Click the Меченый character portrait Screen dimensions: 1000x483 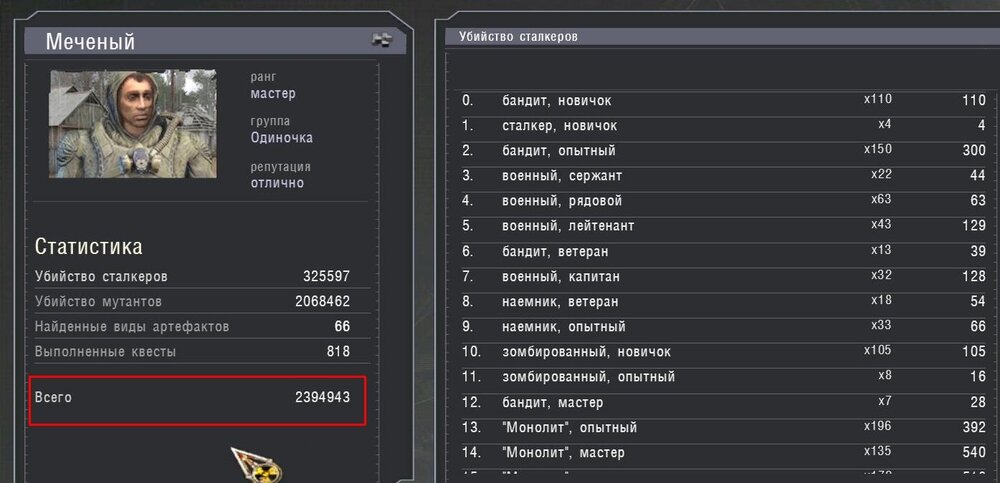tap(133, 124)
